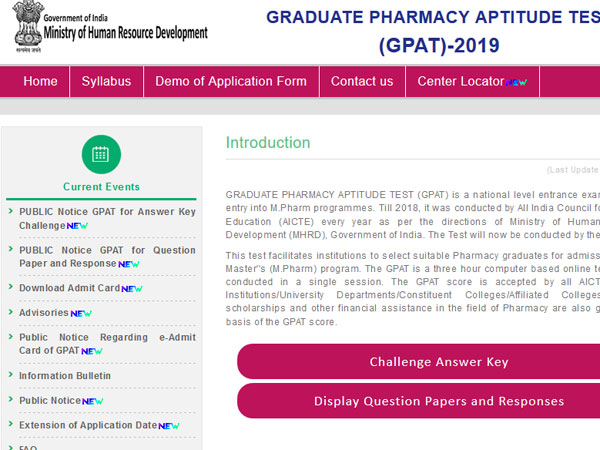Screen dimensions: 600x450
Task: Click the Government of India emblem logo
Action: [x=28, y=26]
